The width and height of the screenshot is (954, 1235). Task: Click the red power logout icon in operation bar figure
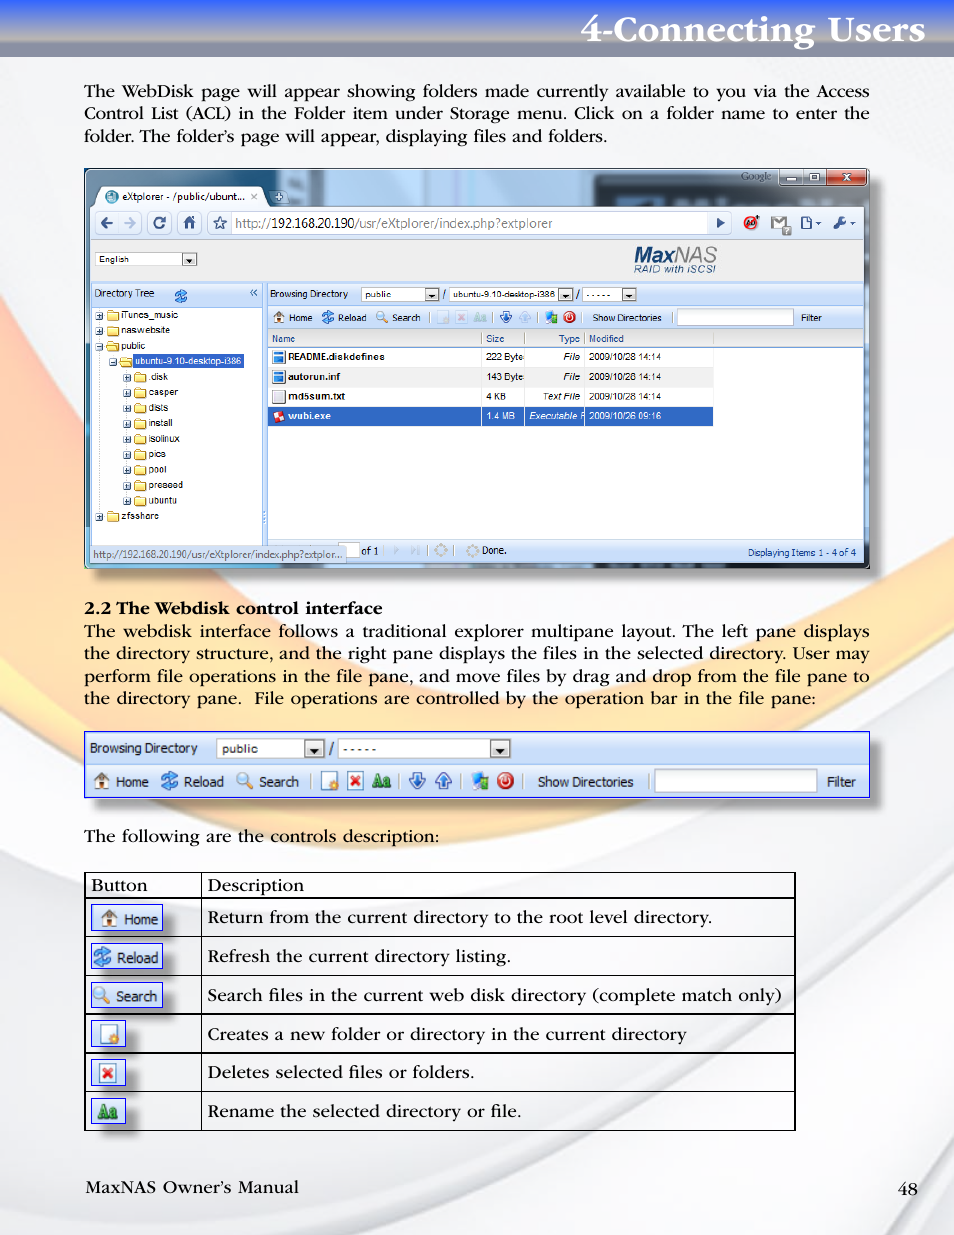506,781
